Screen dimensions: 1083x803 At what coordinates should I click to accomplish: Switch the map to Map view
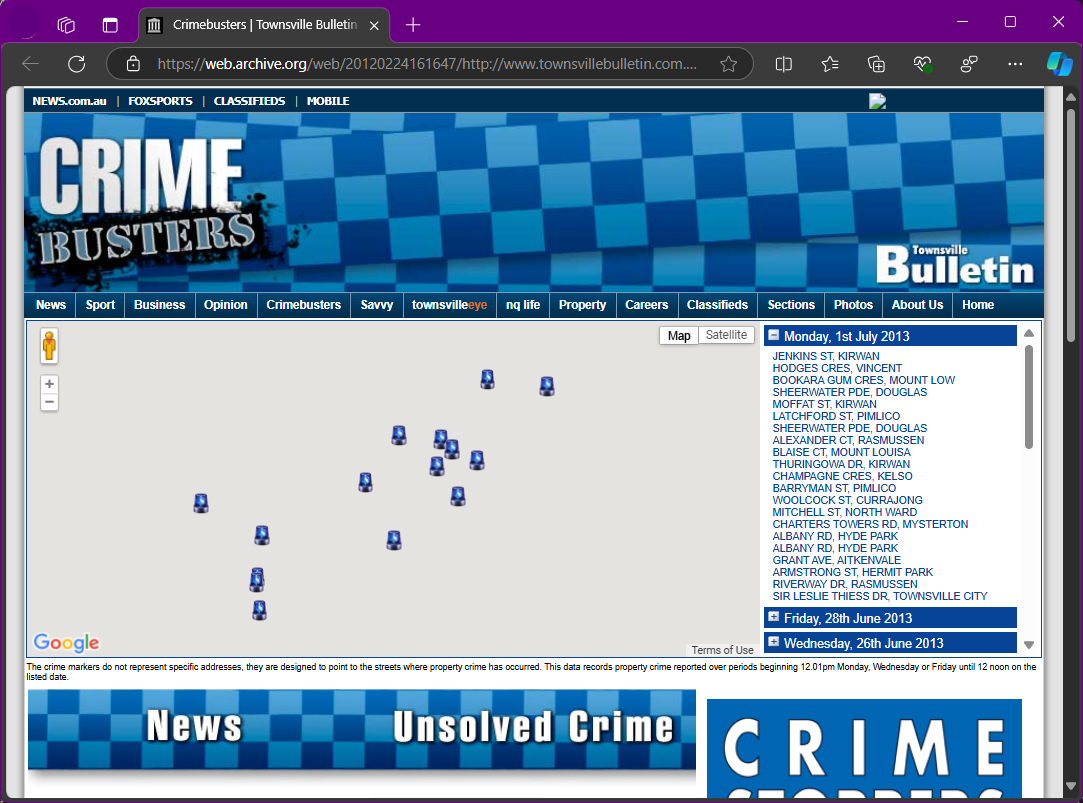tap(679, 335)
